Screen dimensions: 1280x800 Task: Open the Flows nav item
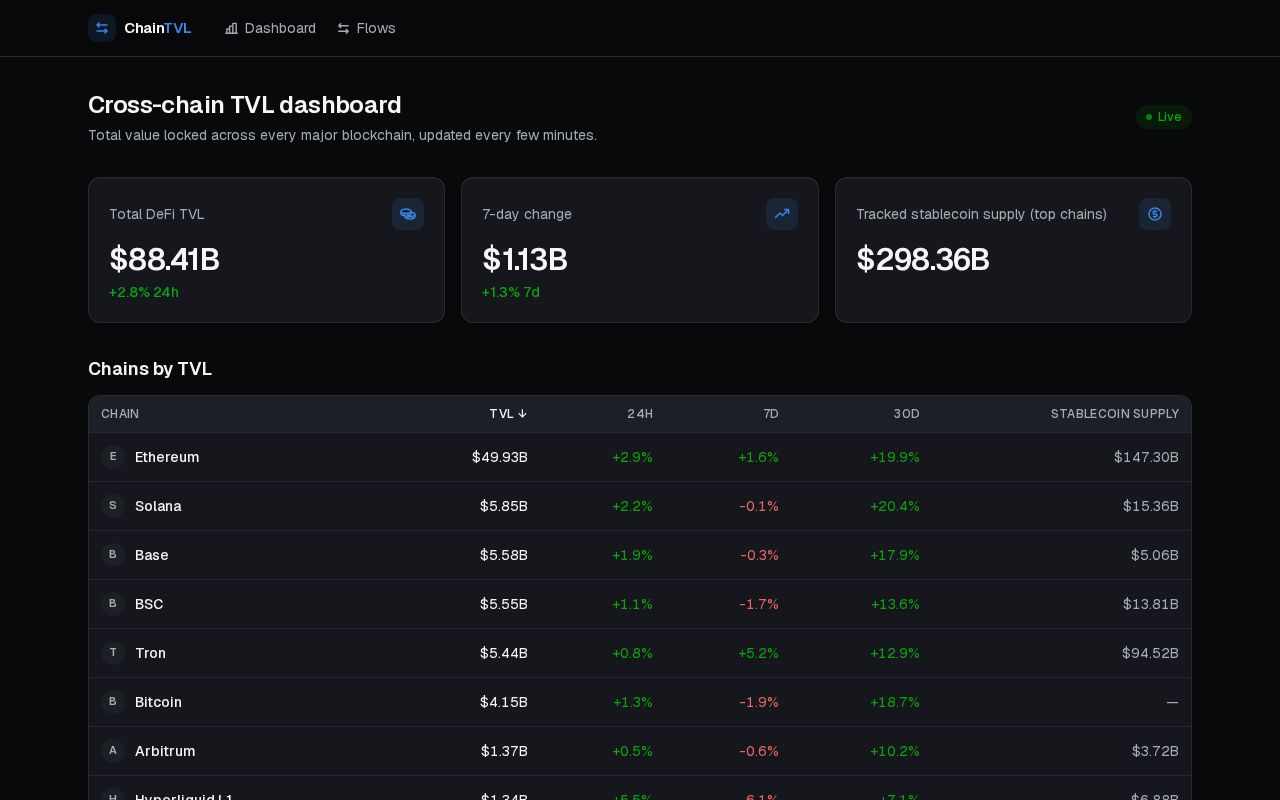(366, 28)
